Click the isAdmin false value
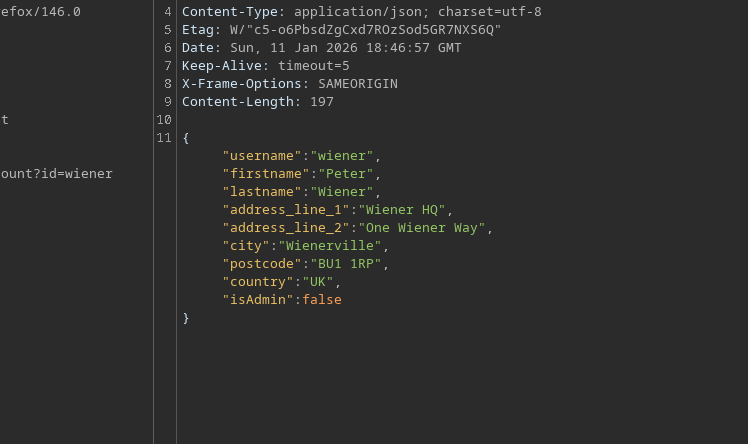Screen dimensions: 748x444 coord(322,300)
